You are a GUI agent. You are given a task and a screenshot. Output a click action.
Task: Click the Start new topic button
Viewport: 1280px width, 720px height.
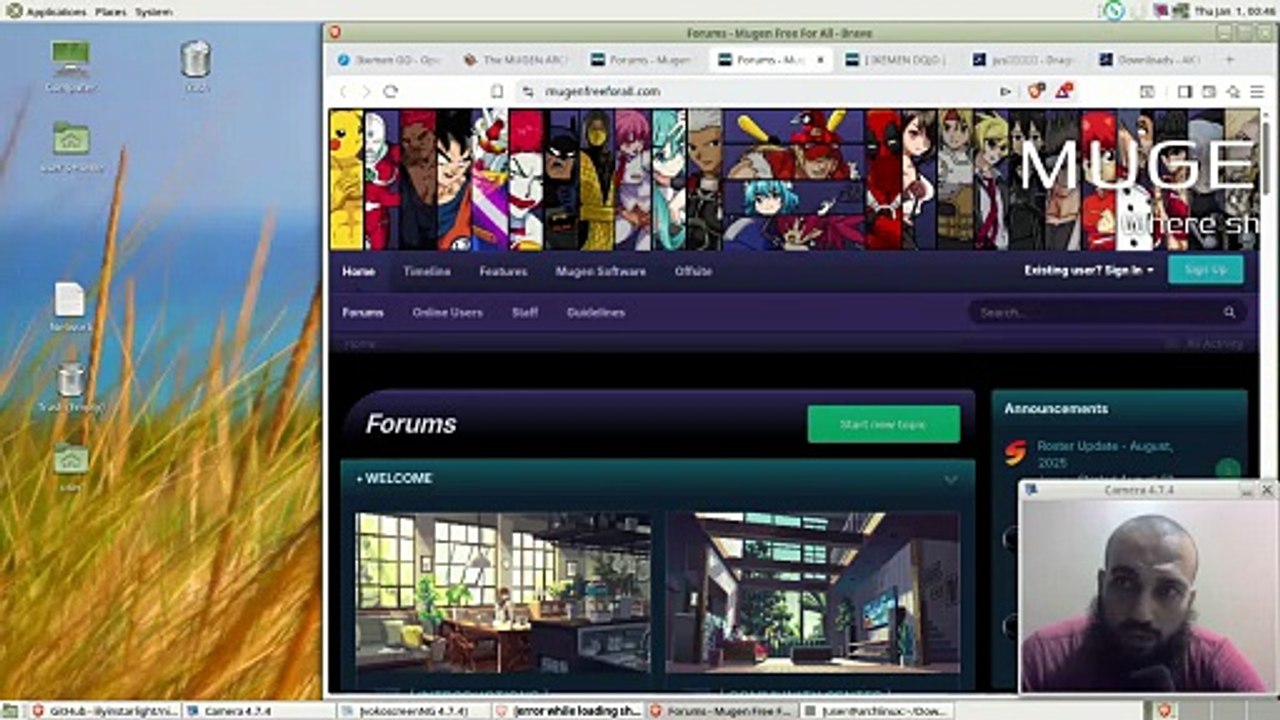coord(884,424)
